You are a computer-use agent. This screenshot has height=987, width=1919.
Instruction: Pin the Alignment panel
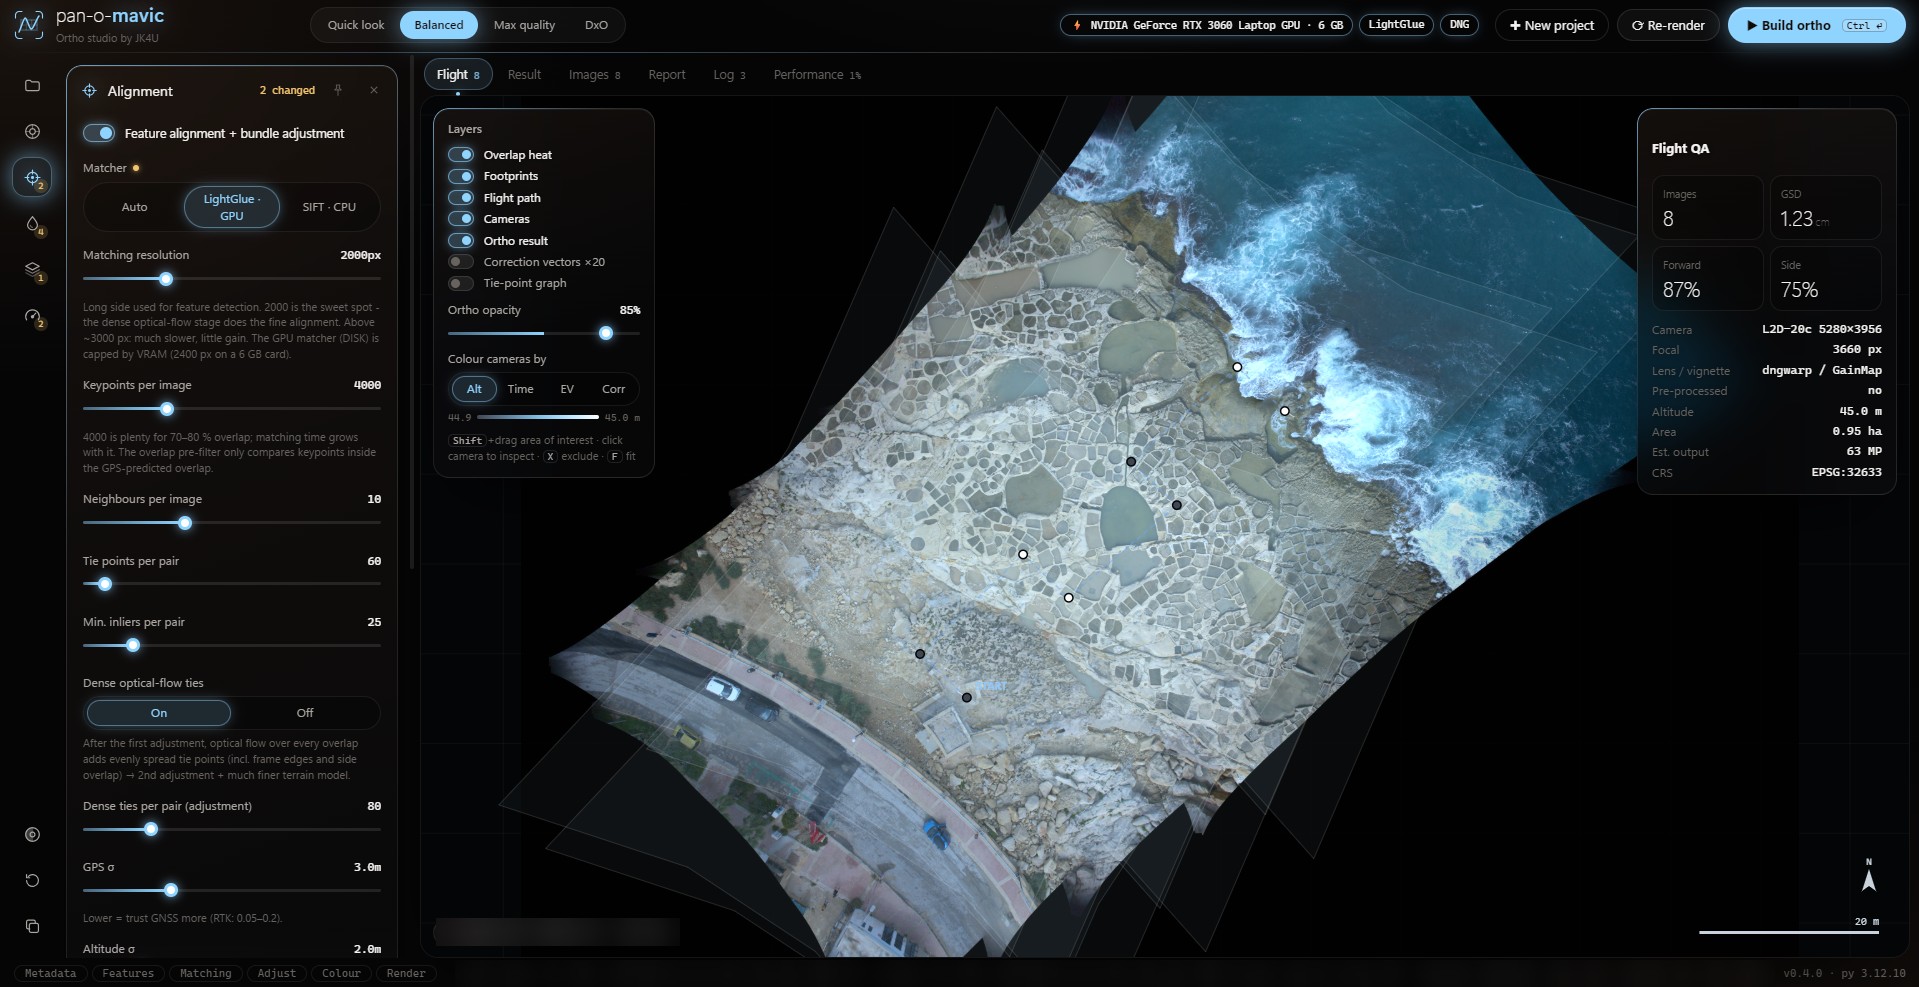pyautogui.click(x=338, y=90)
